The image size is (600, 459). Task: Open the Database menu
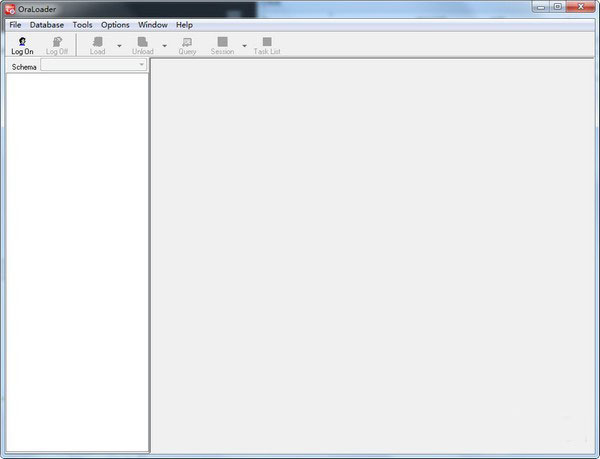point(47,25)
